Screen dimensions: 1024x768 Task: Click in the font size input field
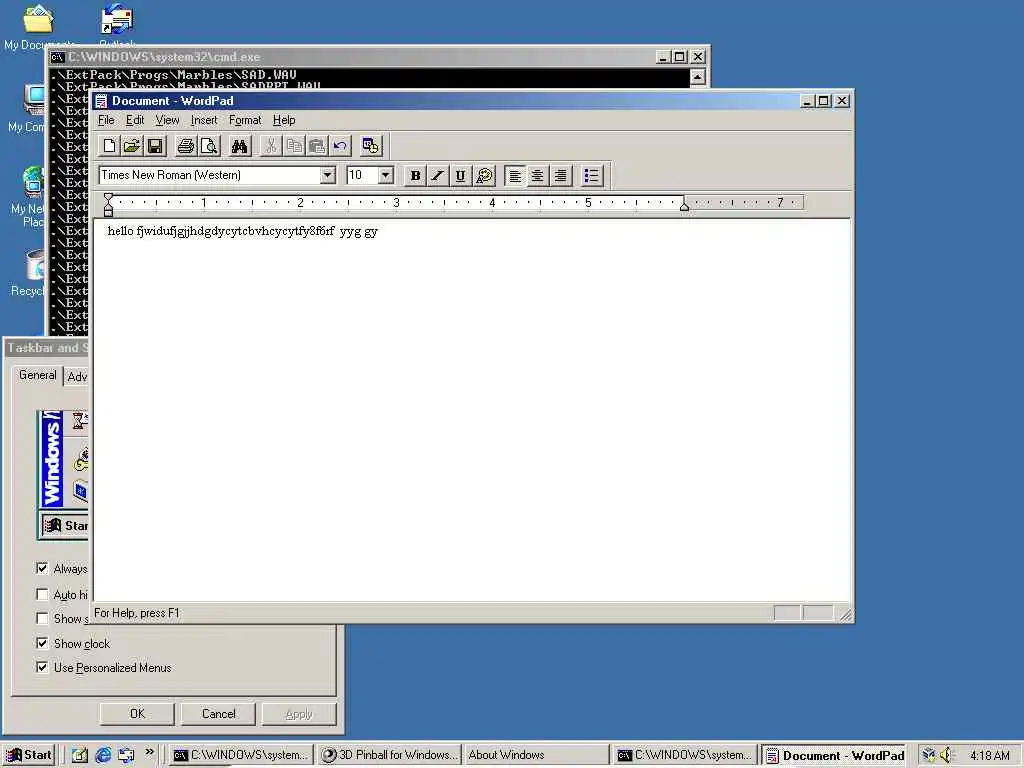362,175
